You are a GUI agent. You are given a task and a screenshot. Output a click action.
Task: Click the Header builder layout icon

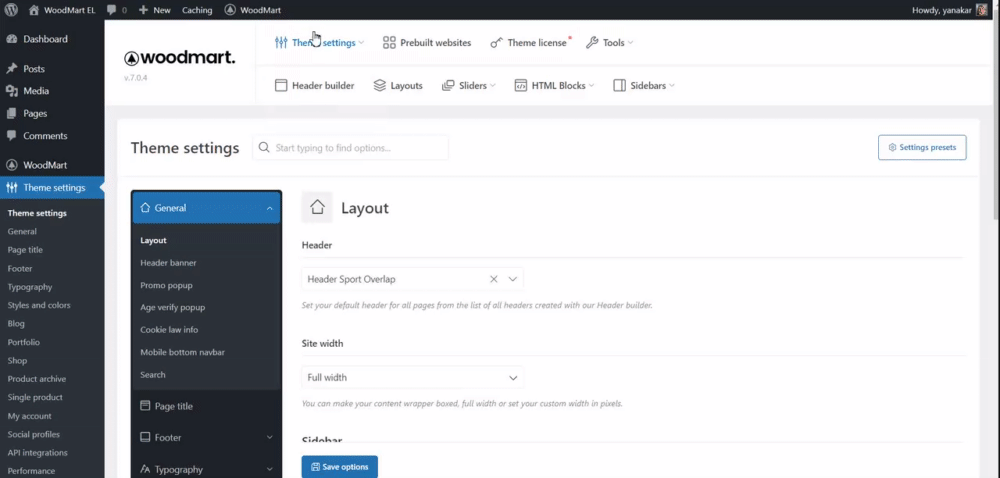281,85
